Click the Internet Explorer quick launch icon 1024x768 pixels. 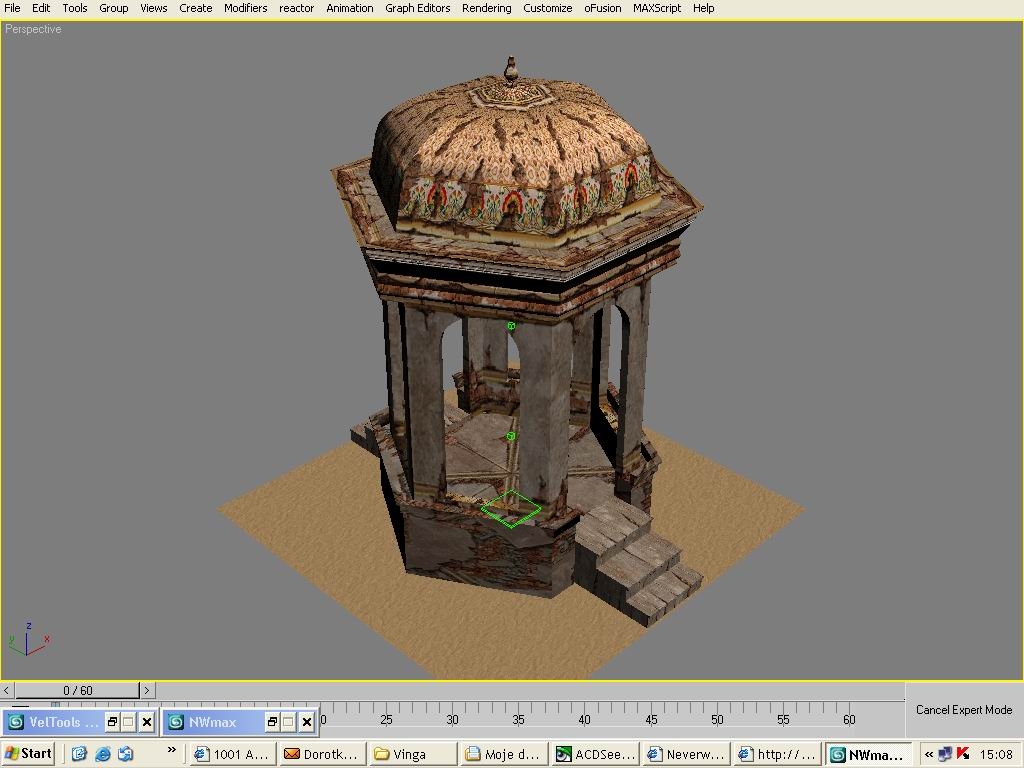pos(102,754)
